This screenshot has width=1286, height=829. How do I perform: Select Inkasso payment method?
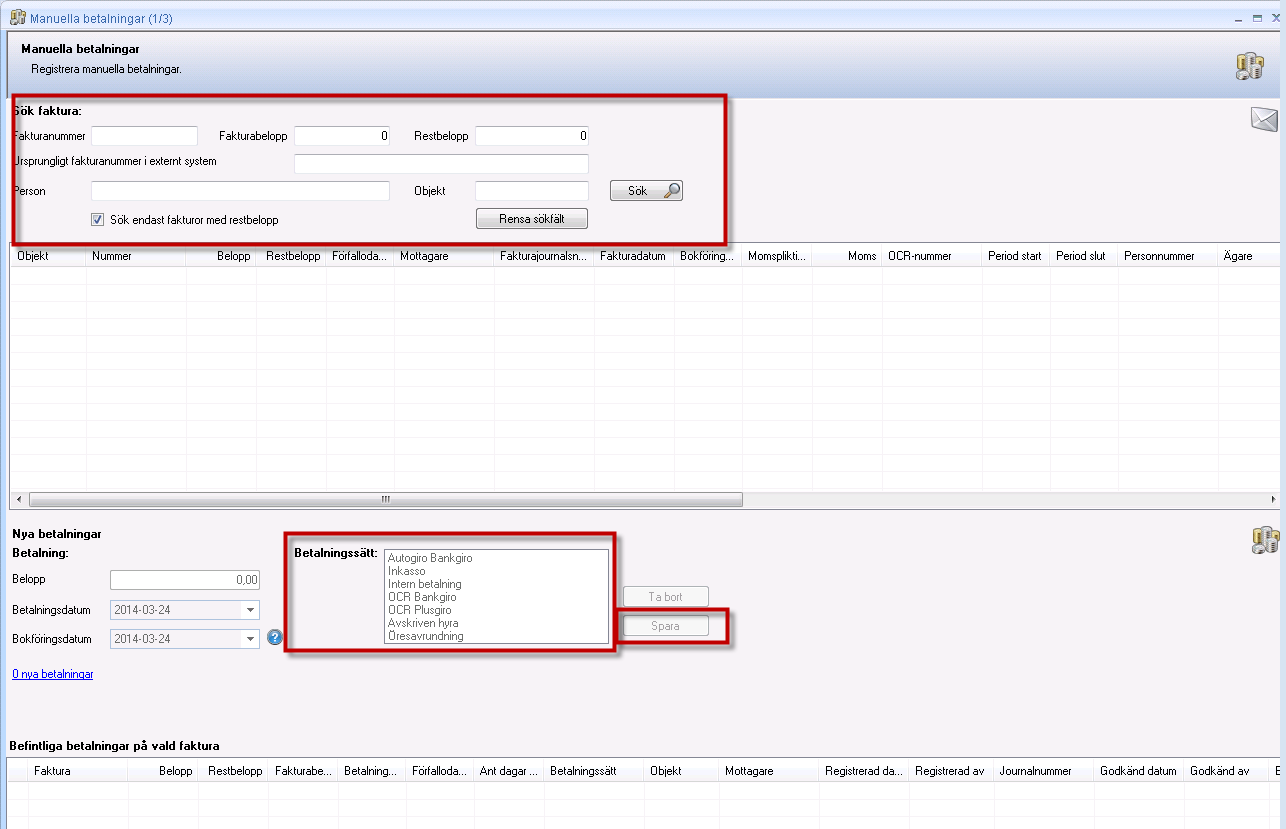pos(407,571)
